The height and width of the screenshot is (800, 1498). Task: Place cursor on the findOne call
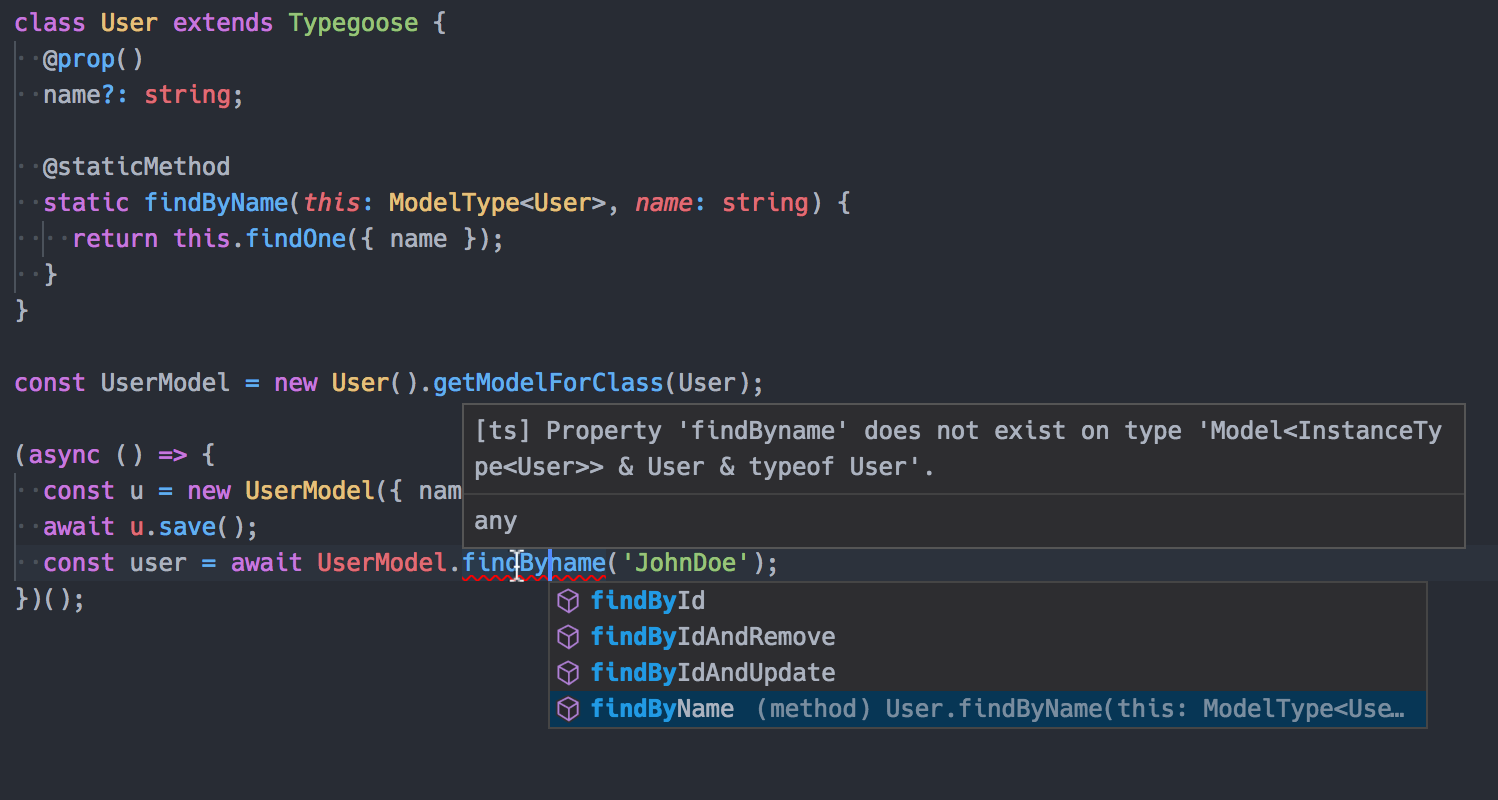coord(295,239)
